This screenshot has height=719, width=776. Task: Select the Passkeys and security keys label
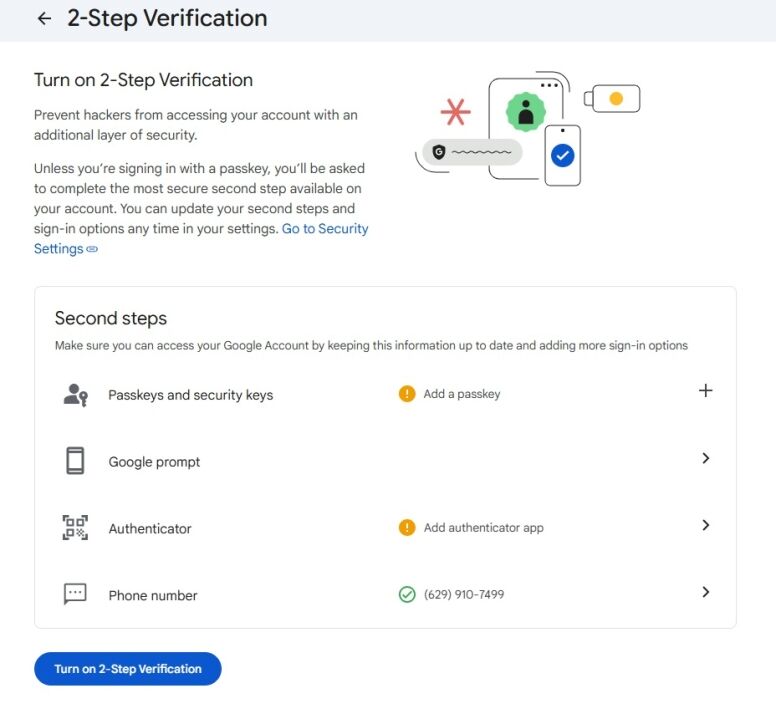click(x=190, y=395)
